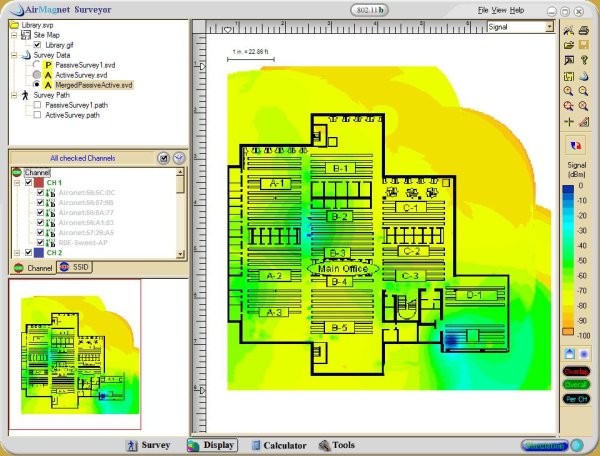Click the channel list scroll down arrow

(180, 254)
